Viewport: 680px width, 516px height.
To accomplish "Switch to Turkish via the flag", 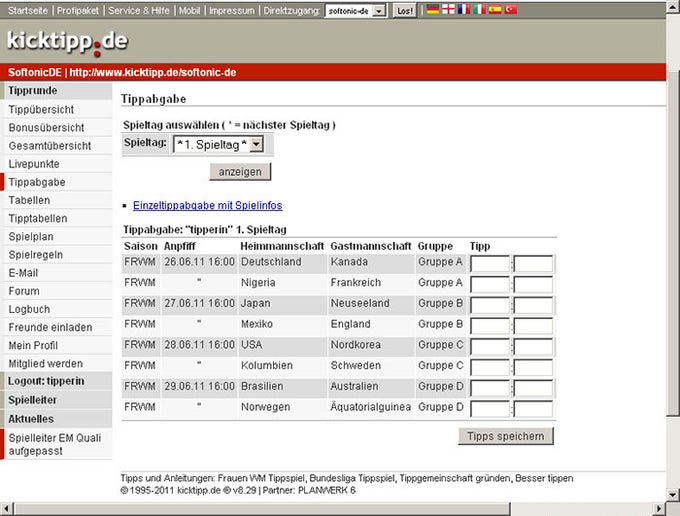I will (x=510, y=9).
